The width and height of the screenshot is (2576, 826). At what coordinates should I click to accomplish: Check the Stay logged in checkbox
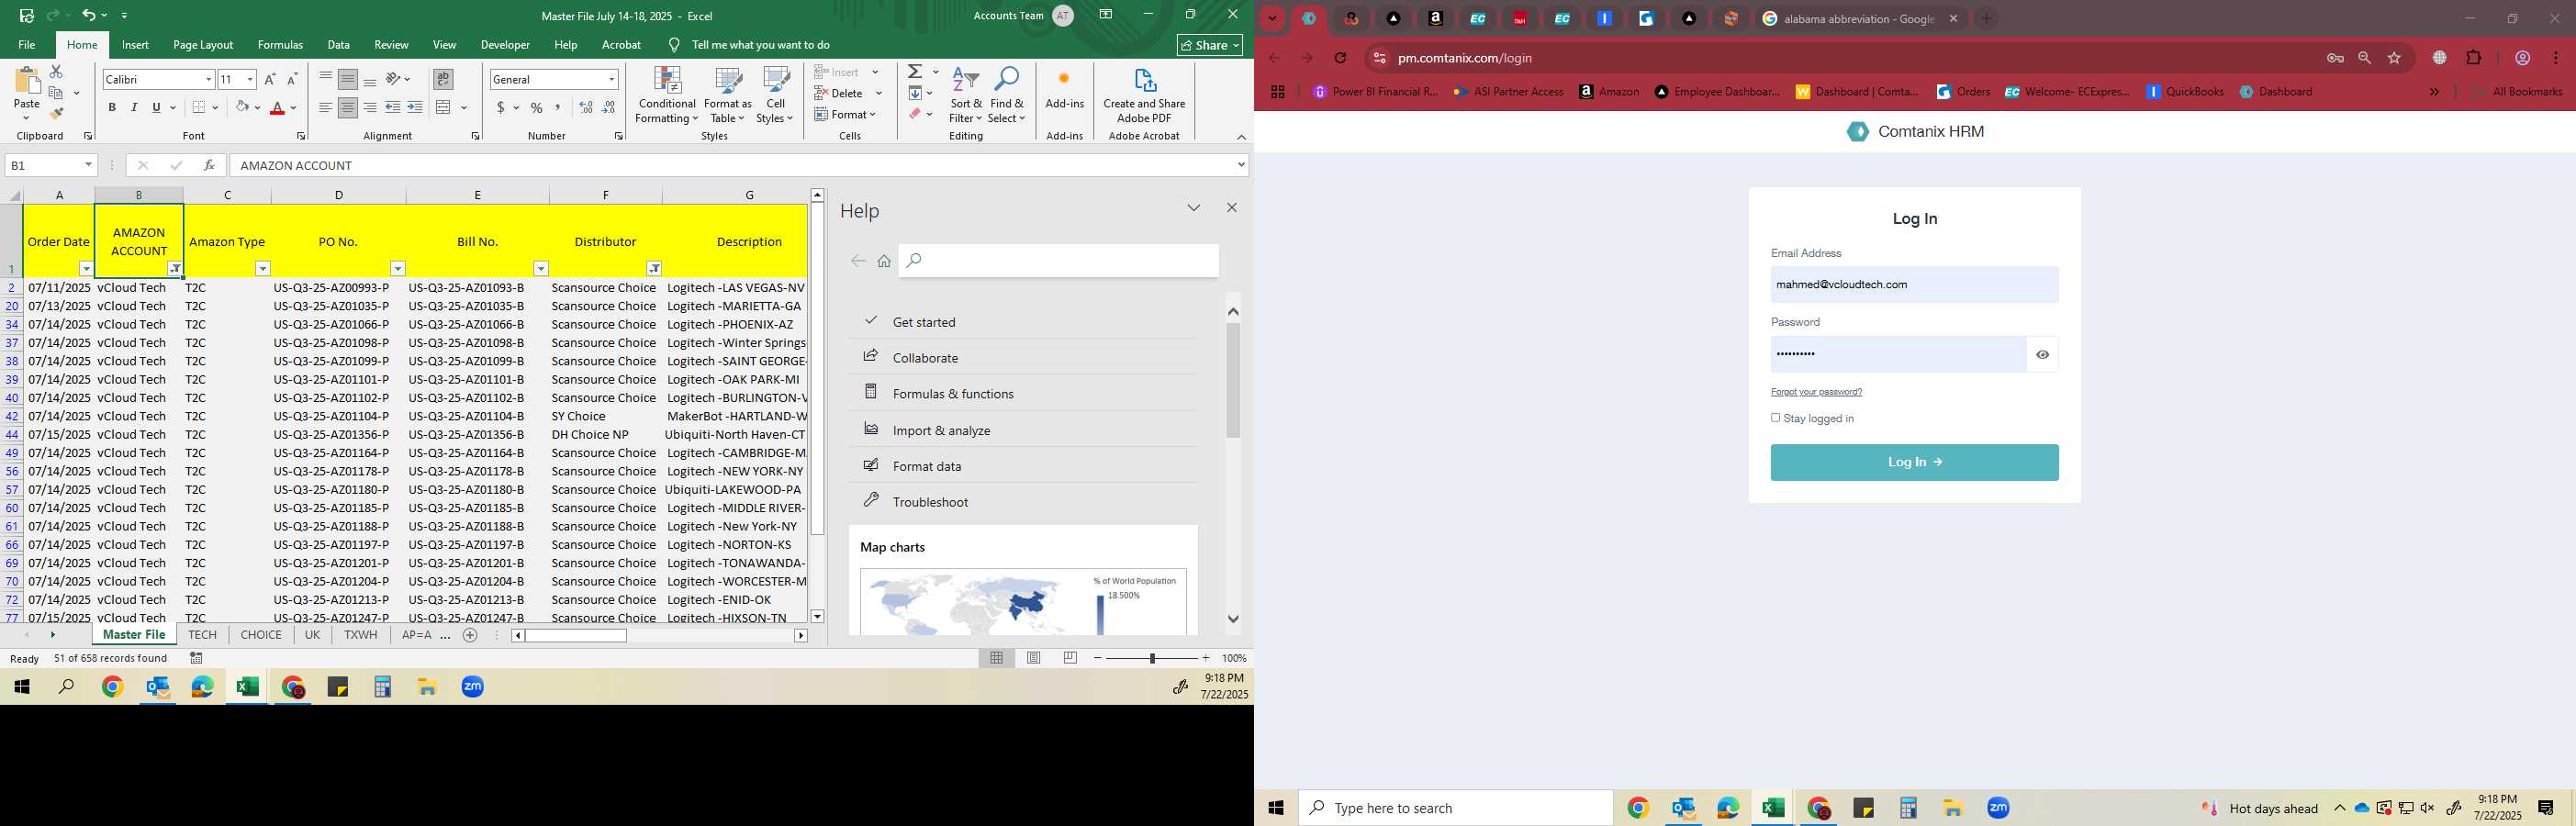coord(1776,418)
